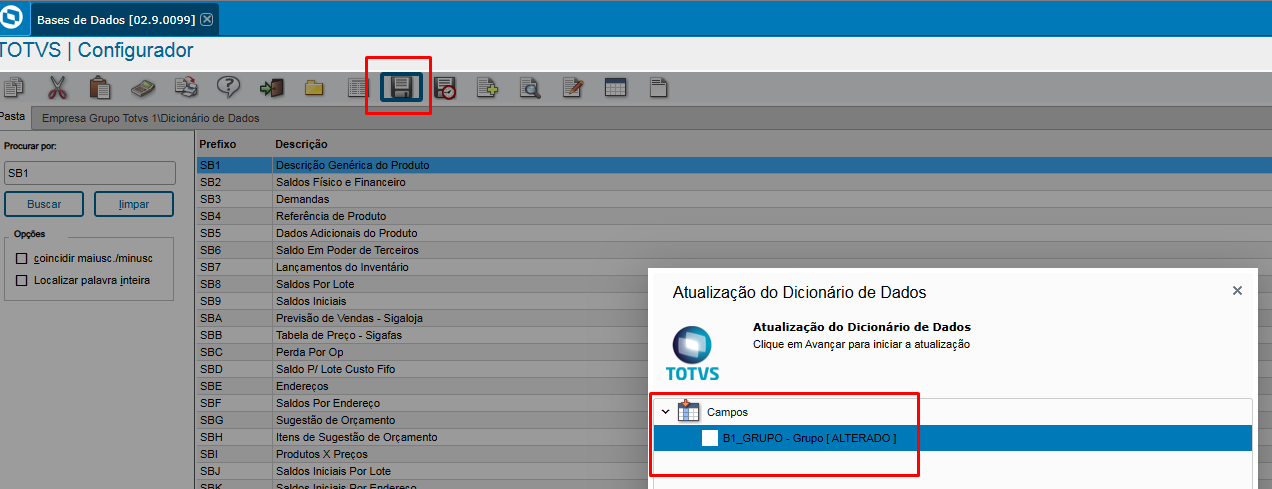Select the Pasta tab
The height and width of the screenshot is (489, 1272).
[12, 116]
